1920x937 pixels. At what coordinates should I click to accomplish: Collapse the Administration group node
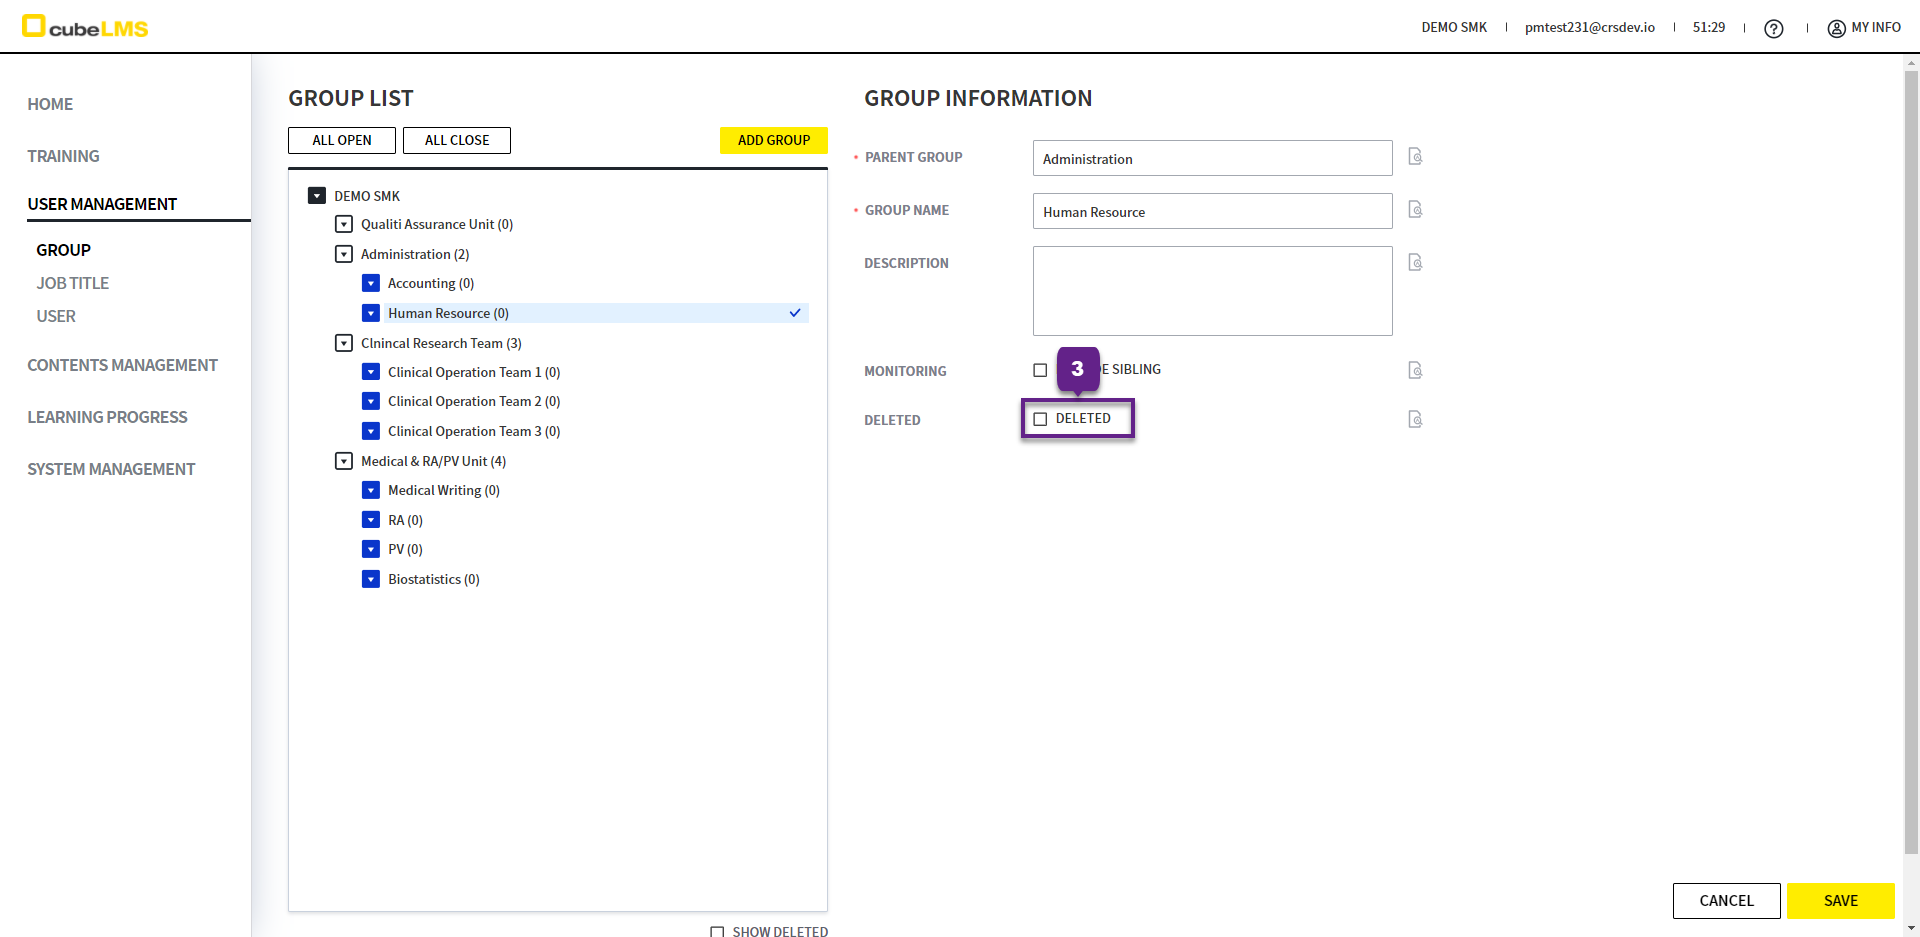[344, 254]
